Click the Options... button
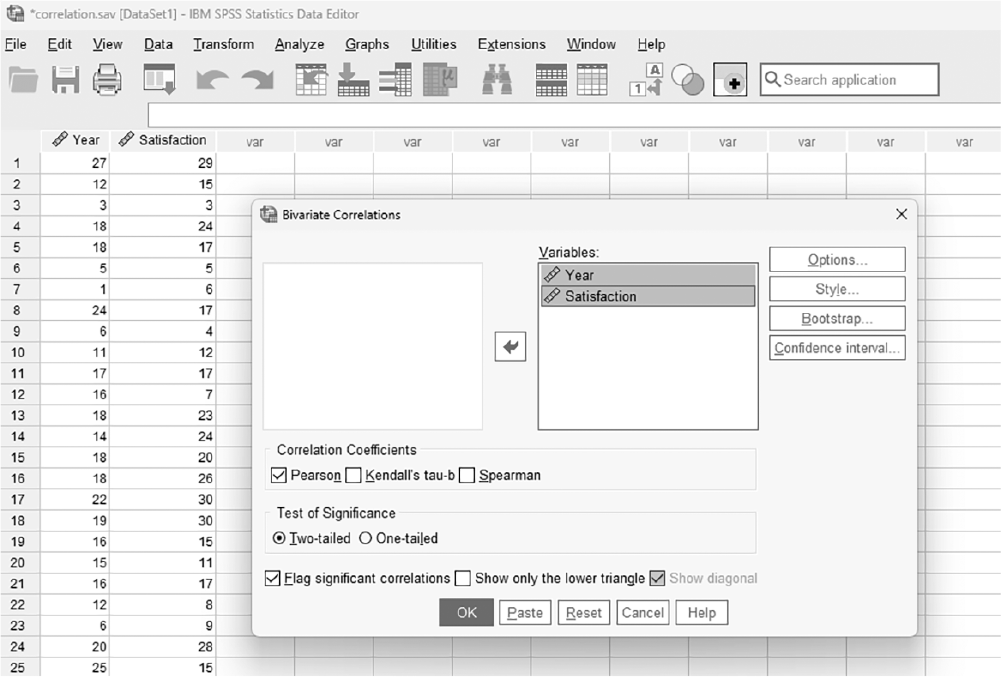 pyautogui.click(x=837, y=260)
